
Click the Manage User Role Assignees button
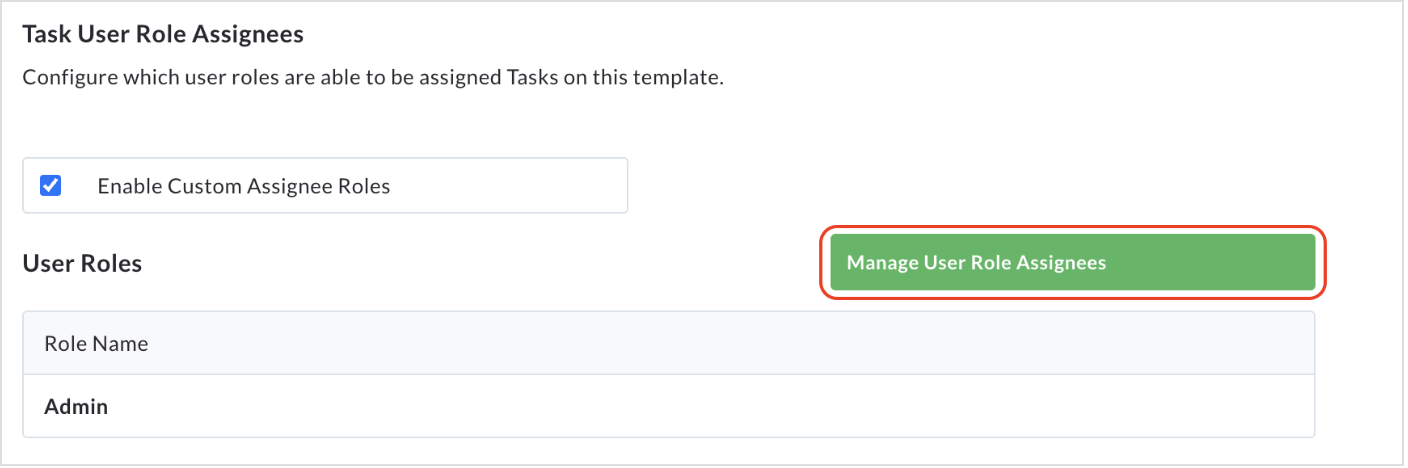pos(1072,263)
